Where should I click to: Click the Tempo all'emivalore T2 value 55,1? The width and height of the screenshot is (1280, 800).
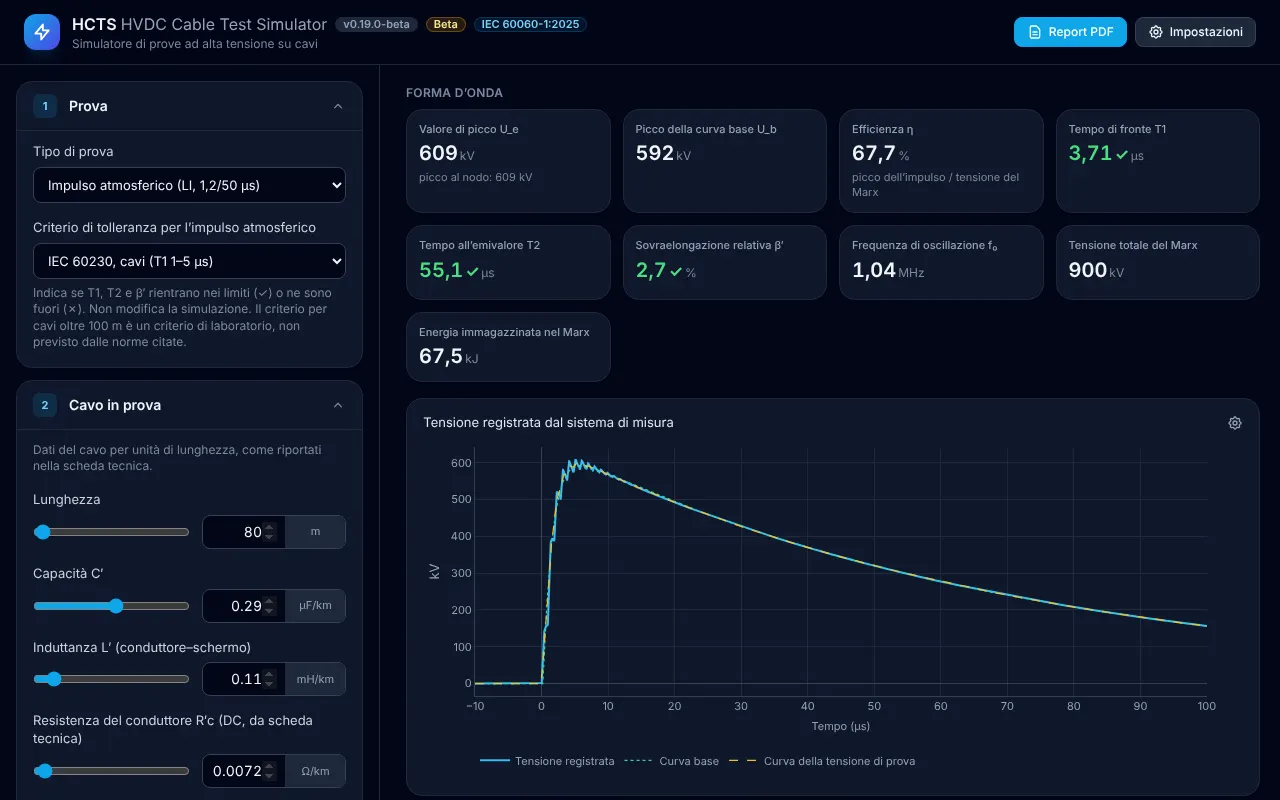coord(441,270)
